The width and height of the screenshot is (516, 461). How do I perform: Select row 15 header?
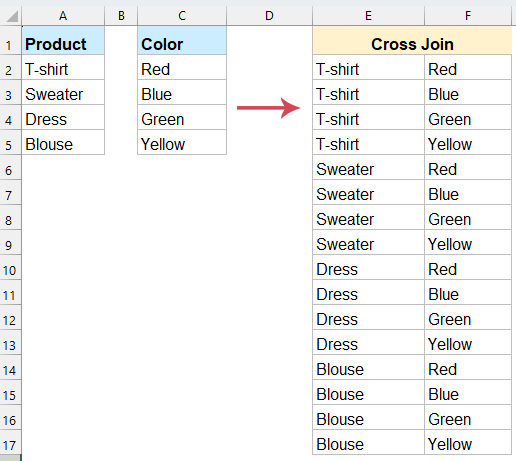(10, 392)
